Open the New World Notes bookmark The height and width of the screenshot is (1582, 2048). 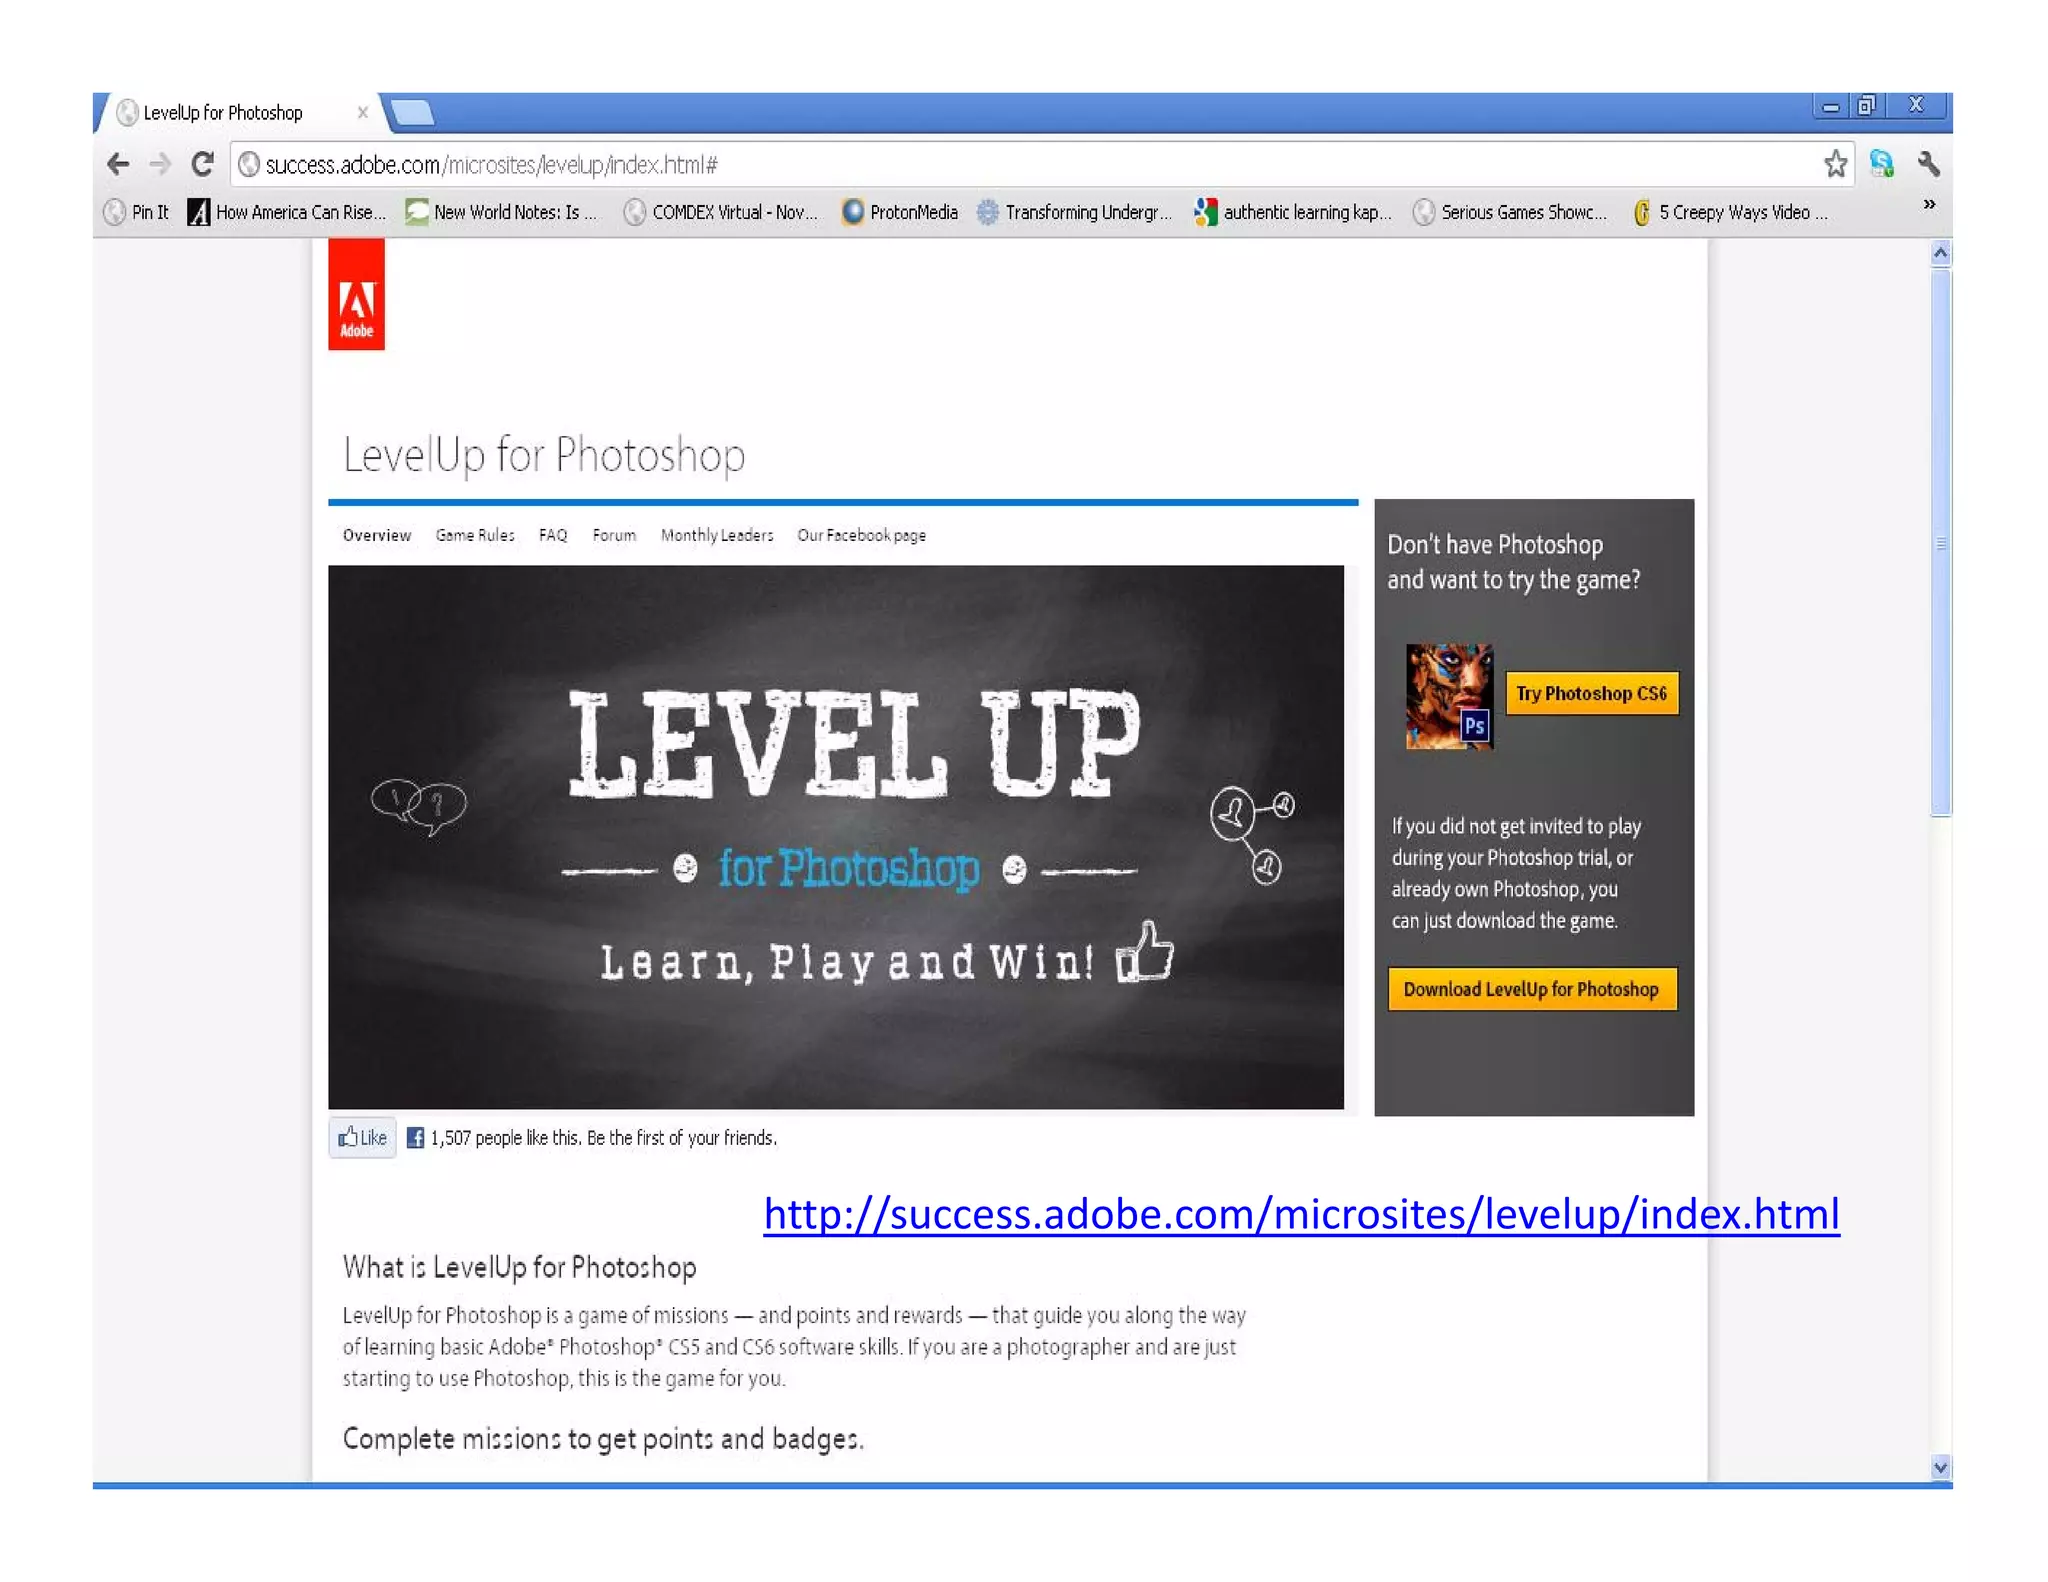pos(502,212)
